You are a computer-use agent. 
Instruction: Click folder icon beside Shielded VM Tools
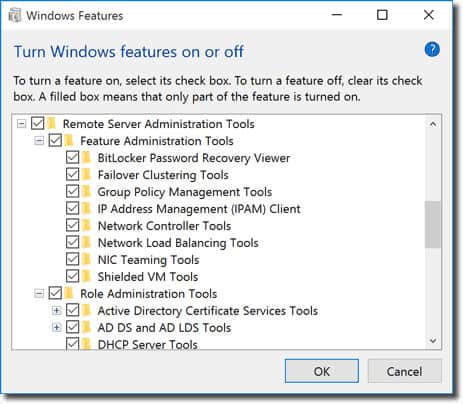tap(86, 277)
